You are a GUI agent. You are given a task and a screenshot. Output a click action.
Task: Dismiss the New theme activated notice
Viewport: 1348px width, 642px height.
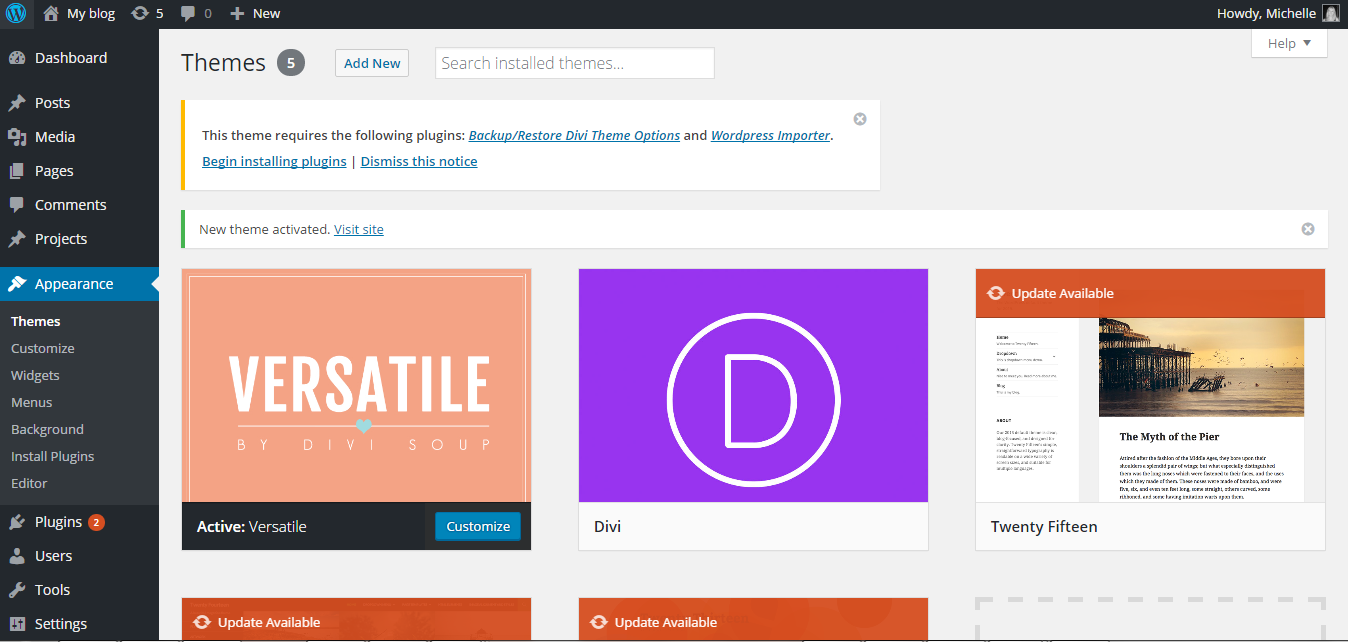click(x=1308, y=229)
